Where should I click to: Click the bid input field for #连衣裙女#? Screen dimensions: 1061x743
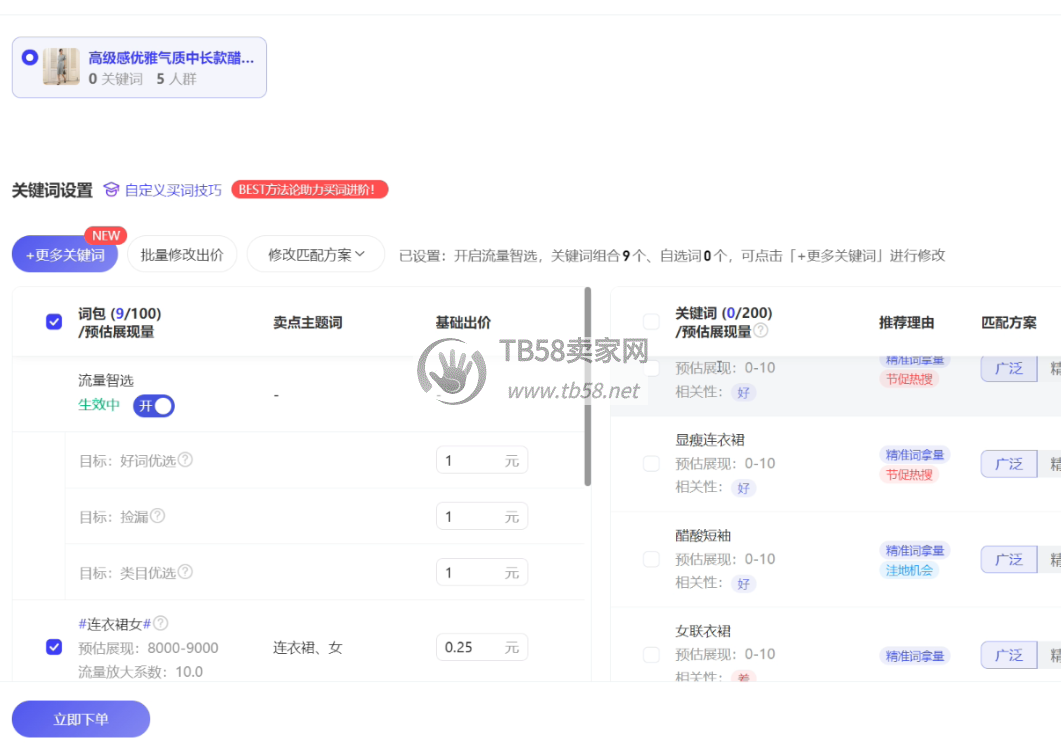(x=472, y=647)
